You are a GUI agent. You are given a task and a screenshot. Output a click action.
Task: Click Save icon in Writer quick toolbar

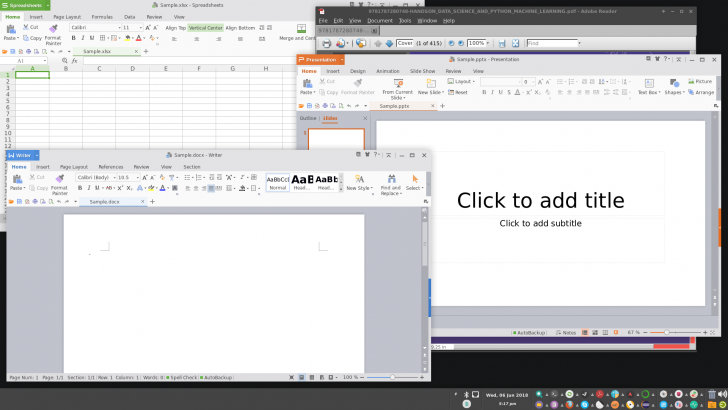coord(19,202)
